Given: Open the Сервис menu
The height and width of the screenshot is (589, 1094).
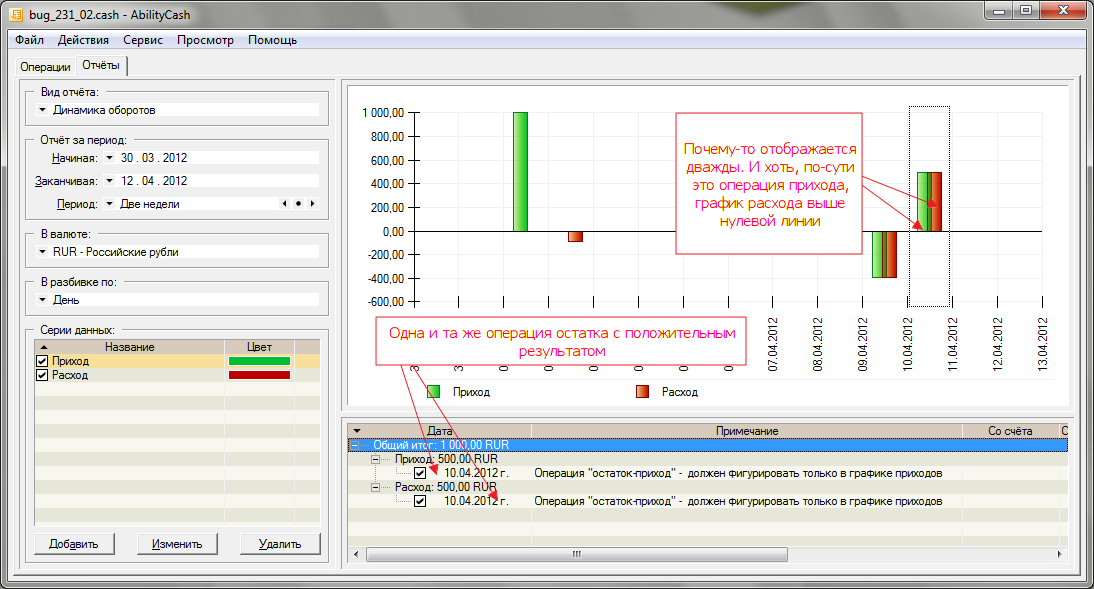Looking at the screenshot, I should coord(143,40).
